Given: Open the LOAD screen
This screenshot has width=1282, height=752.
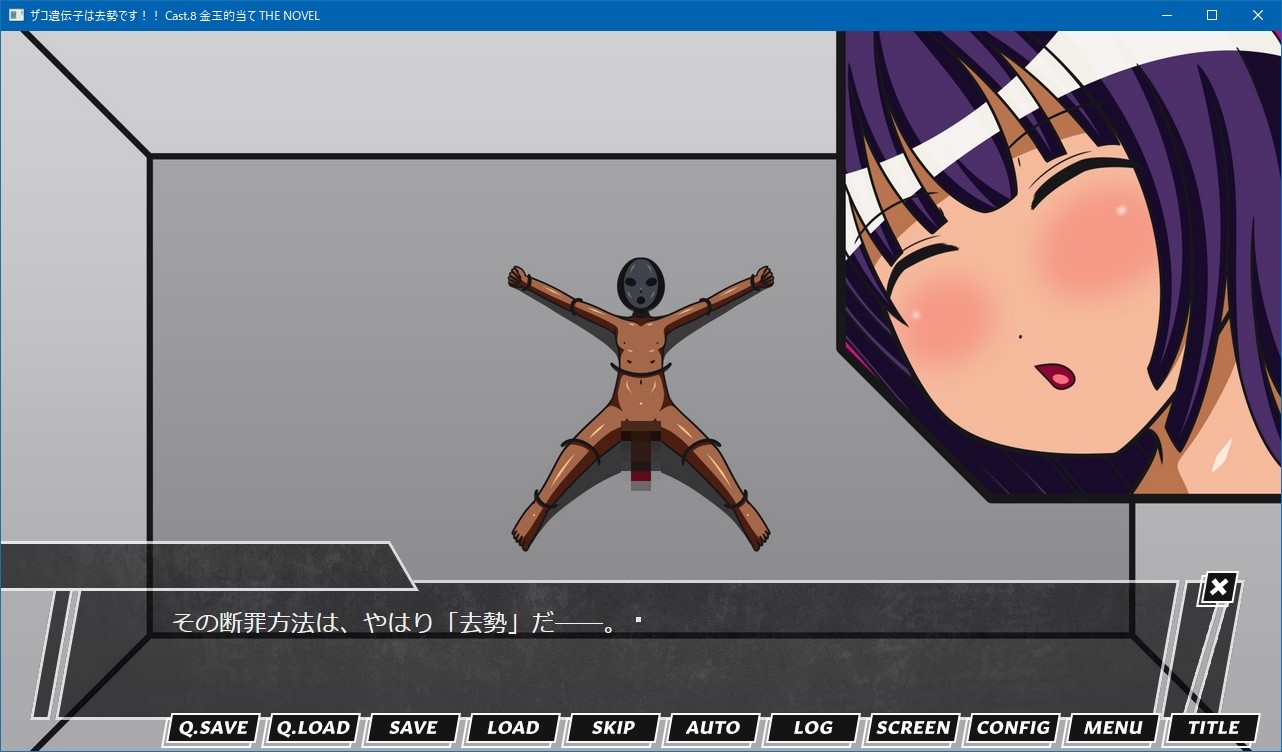Looking at the screenshot, I should click(x=513, y=728).
